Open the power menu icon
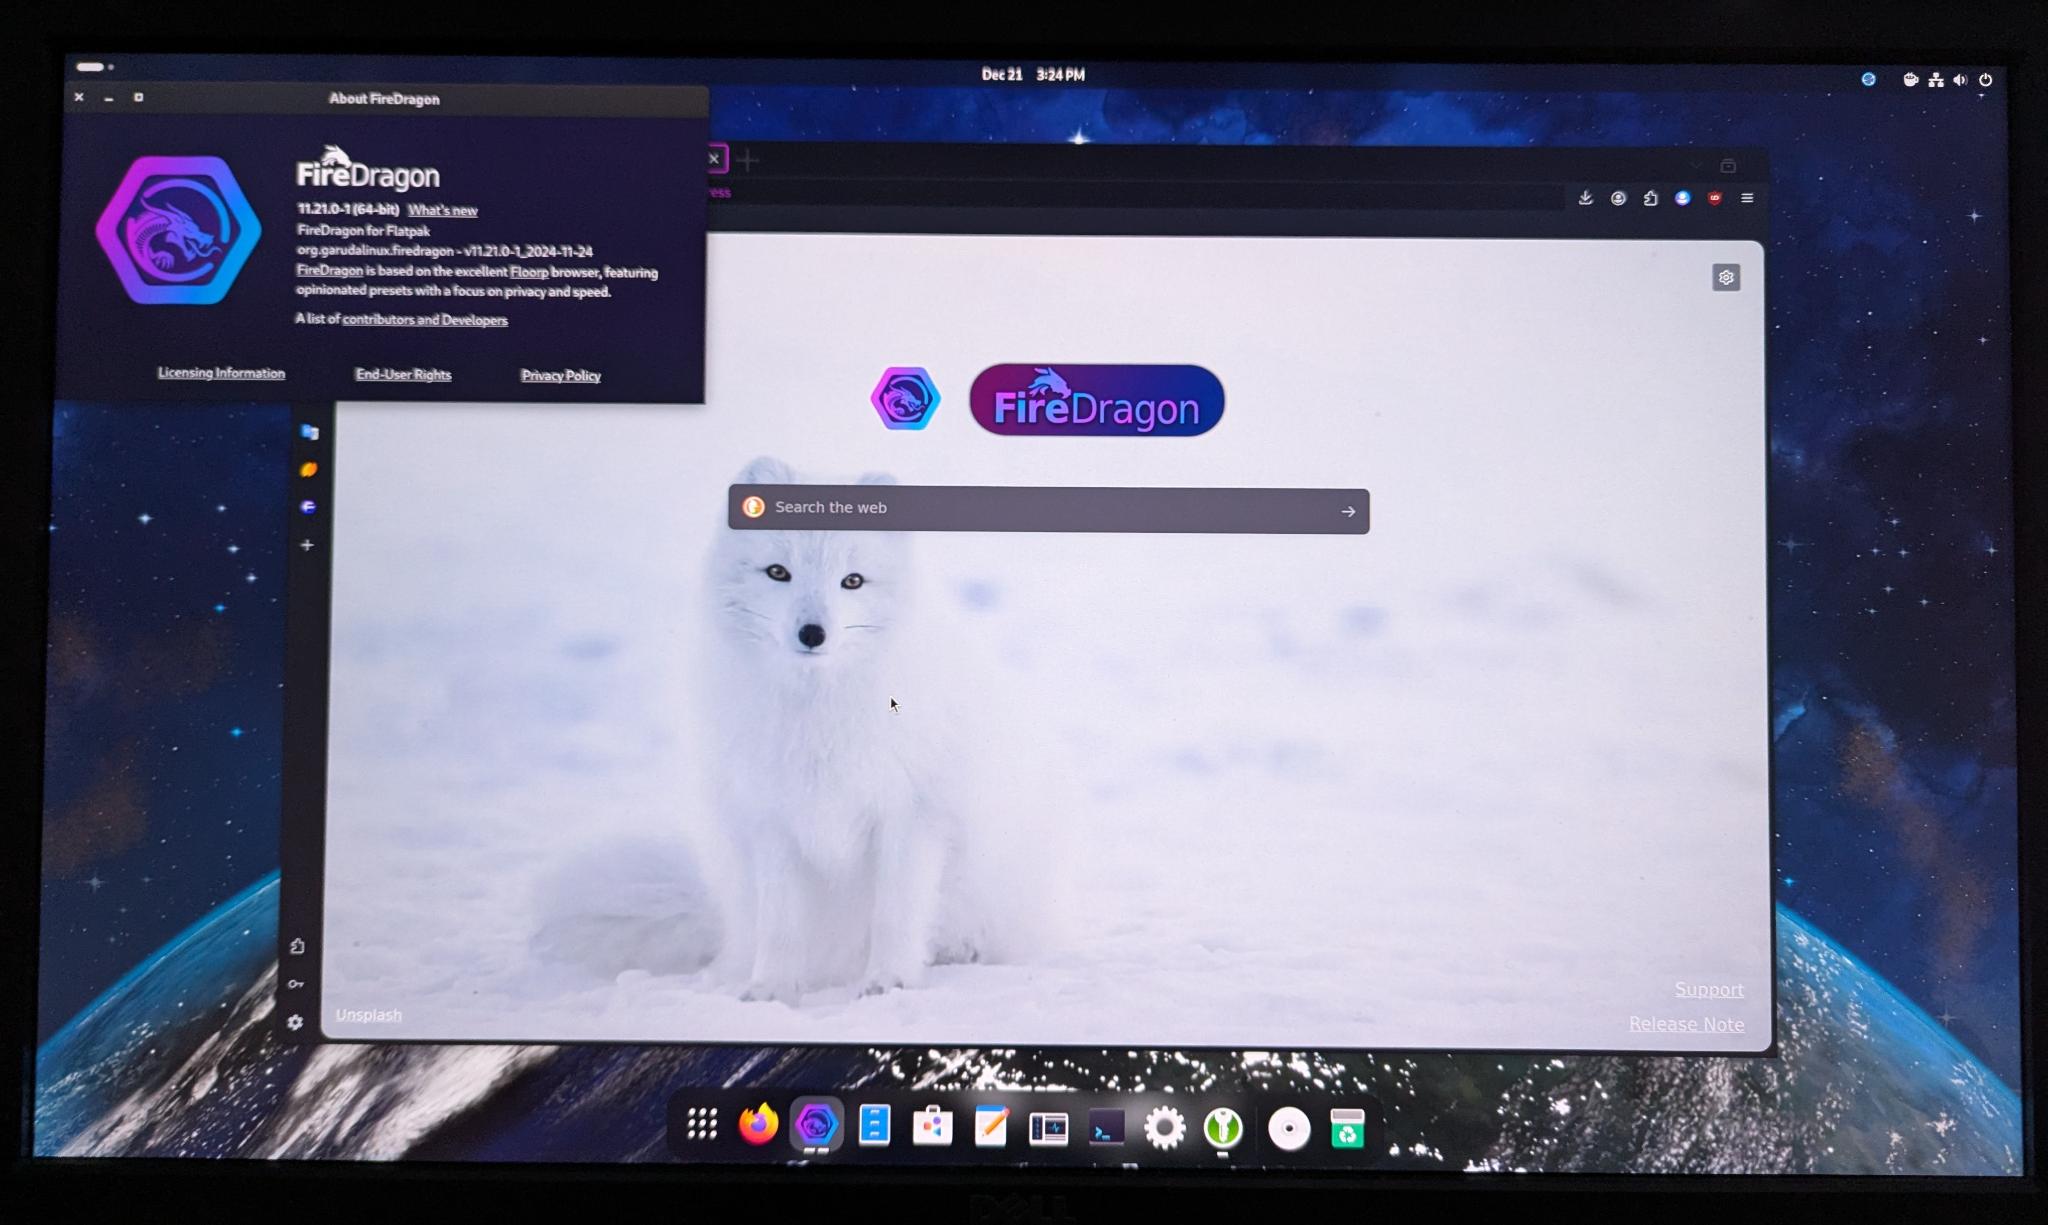Screen dimensions: 2048x1225 click(x=1986, y=80)
